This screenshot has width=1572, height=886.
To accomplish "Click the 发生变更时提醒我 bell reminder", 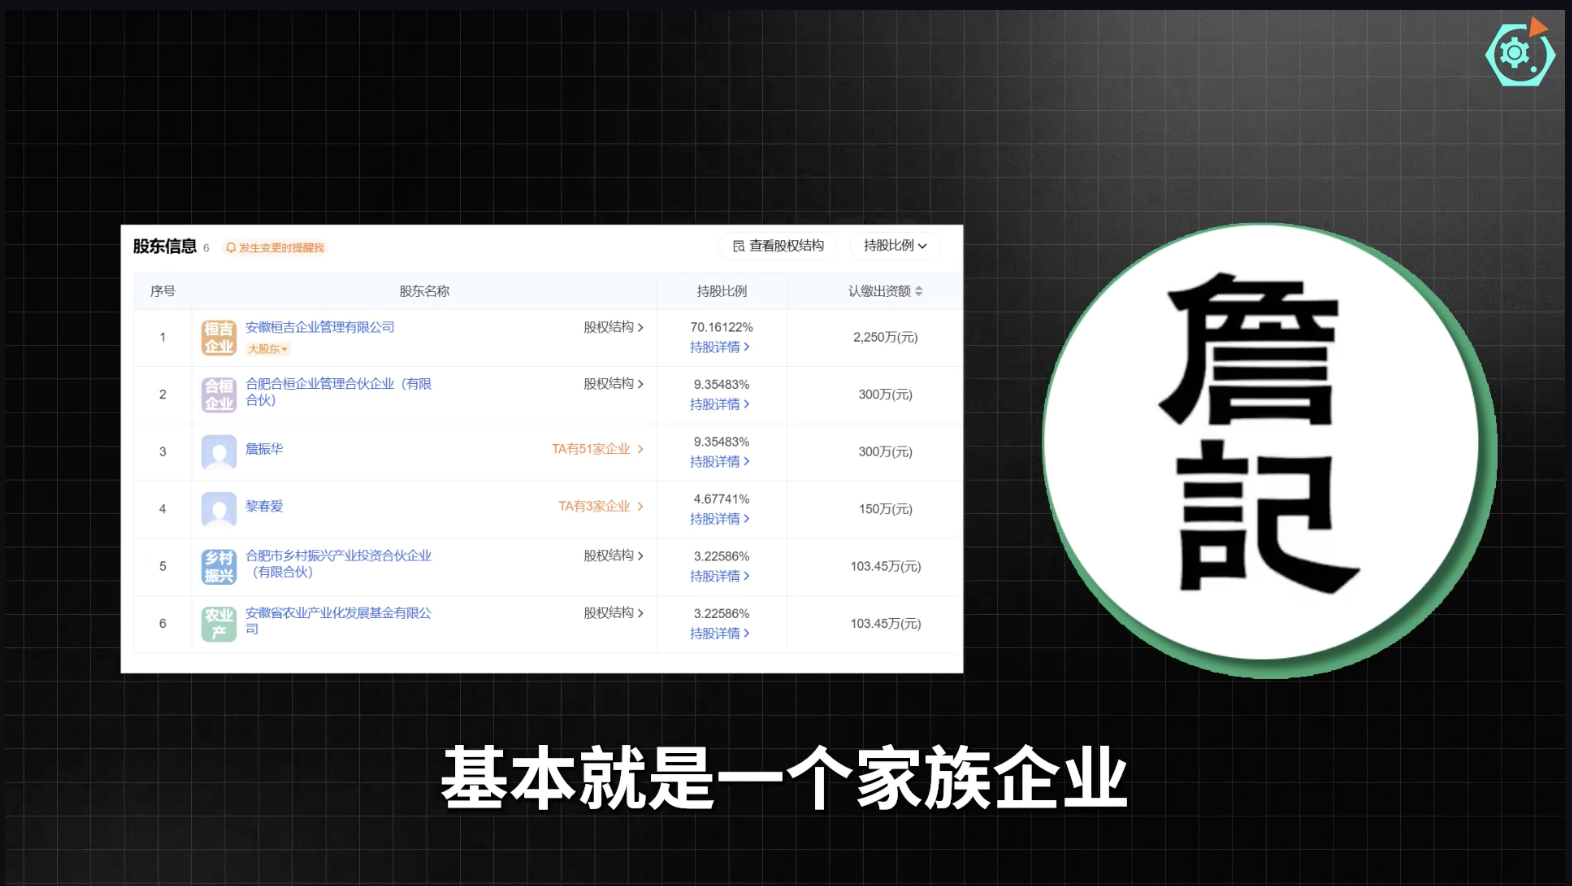I will coord(275,248).
